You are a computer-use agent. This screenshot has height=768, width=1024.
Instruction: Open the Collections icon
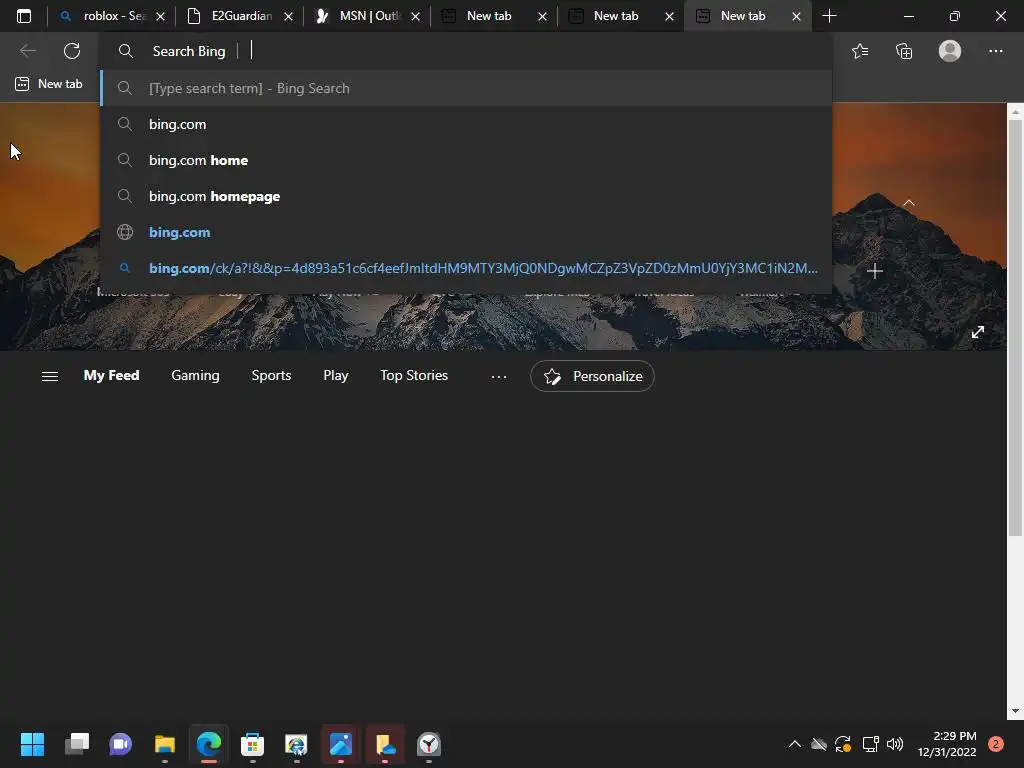(904, 51)
